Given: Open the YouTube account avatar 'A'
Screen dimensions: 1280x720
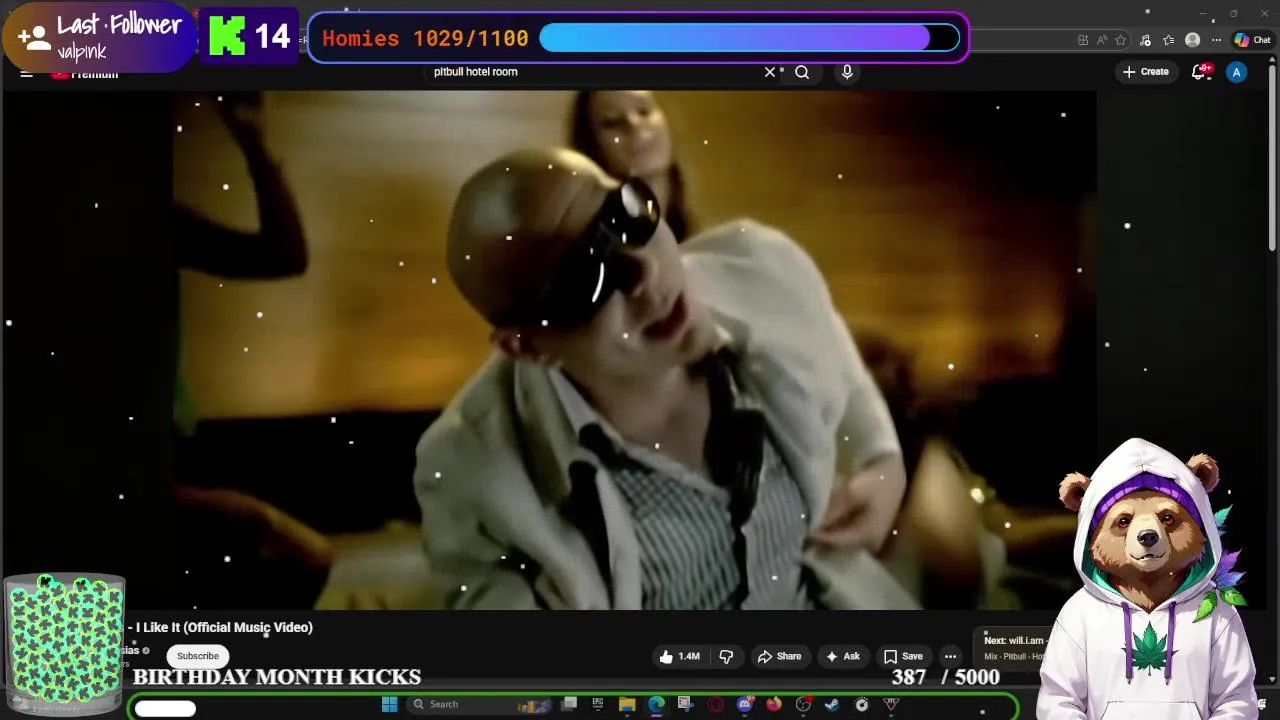Looking at the screenshot, I should point(1237,72).
